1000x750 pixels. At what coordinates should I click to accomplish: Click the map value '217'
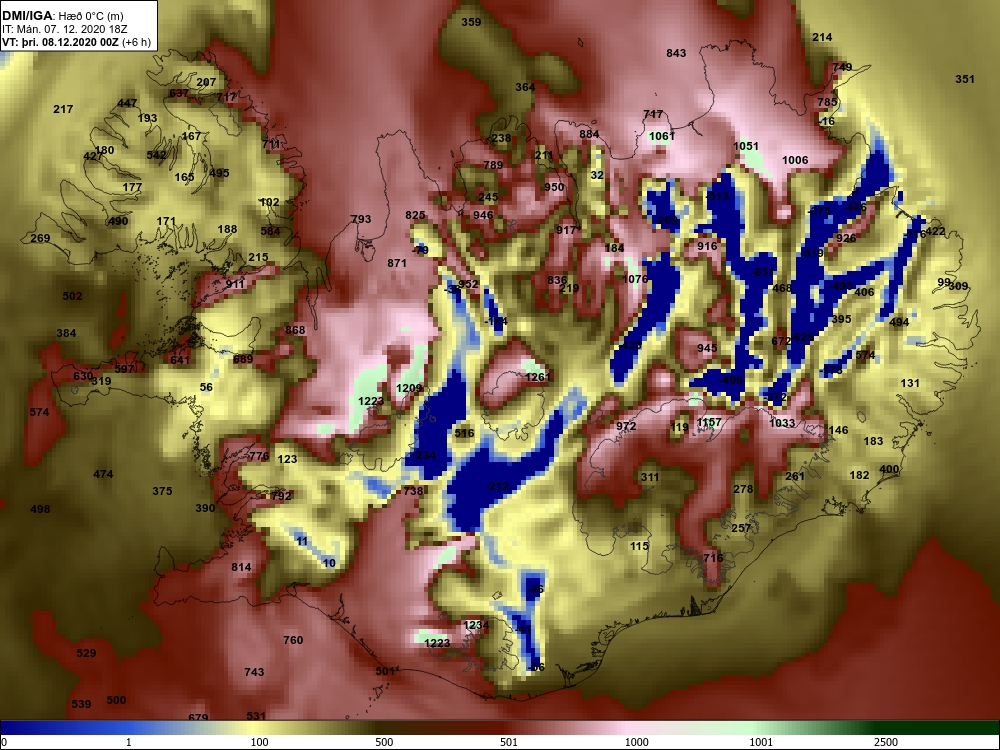point(62,109)
